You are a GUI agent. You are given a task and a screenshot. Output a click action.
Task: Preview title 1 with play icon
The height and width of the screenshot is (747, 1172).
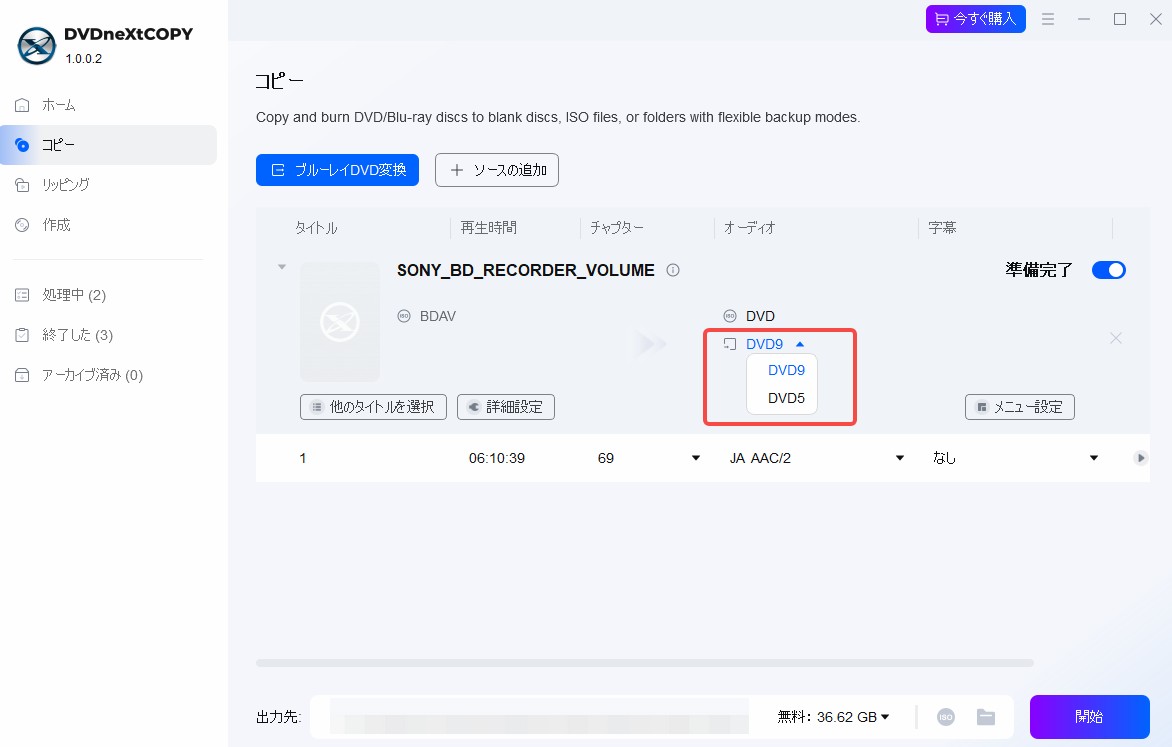point(1140,458)
